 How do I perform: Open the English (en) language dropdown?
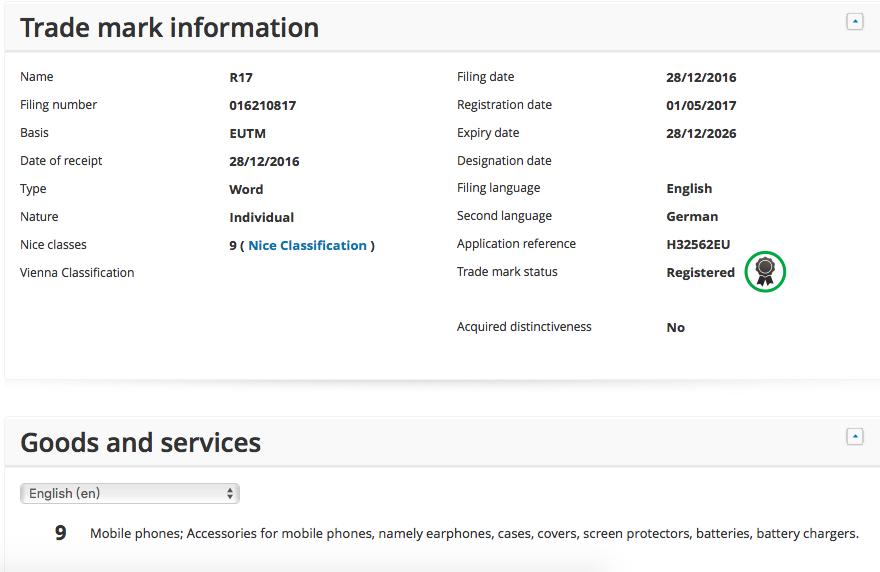click(130, 493)
